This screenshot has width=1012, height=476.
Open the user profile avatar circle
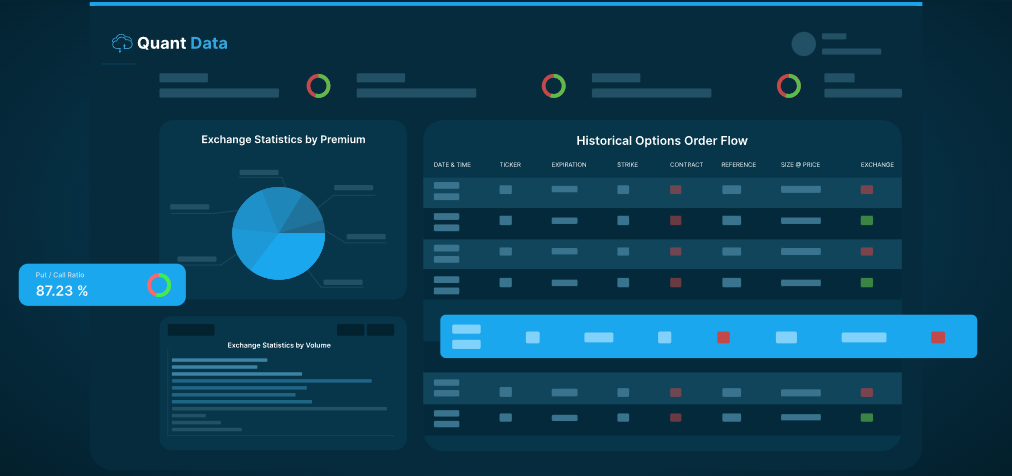pos(804,44)
